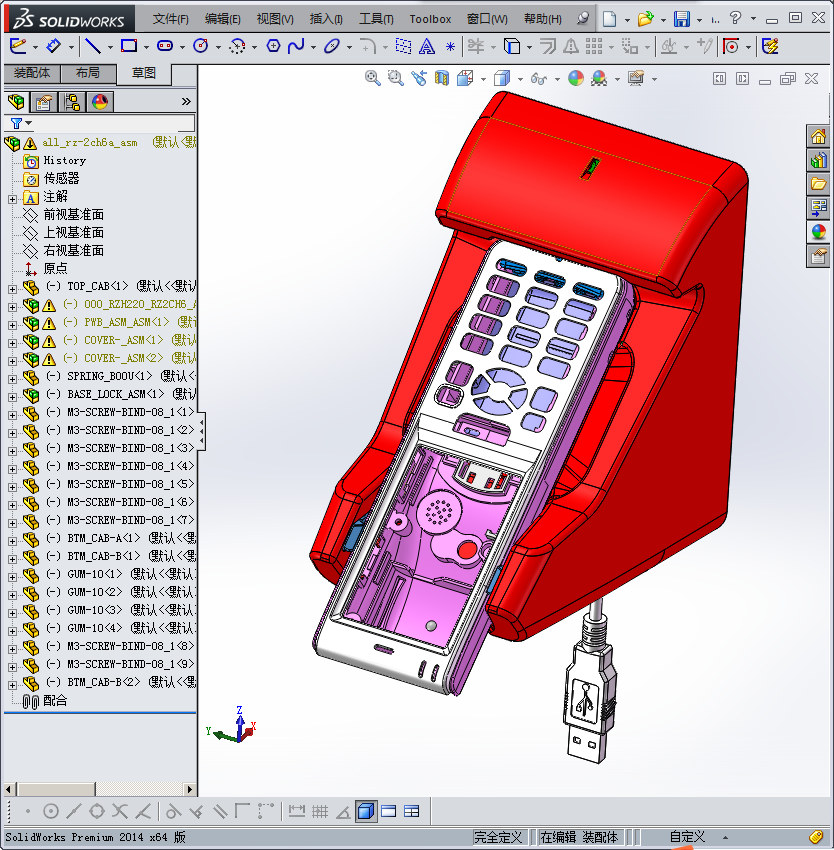Select the History tree item
The image size is (834, 850).
[x=65, y=160]
